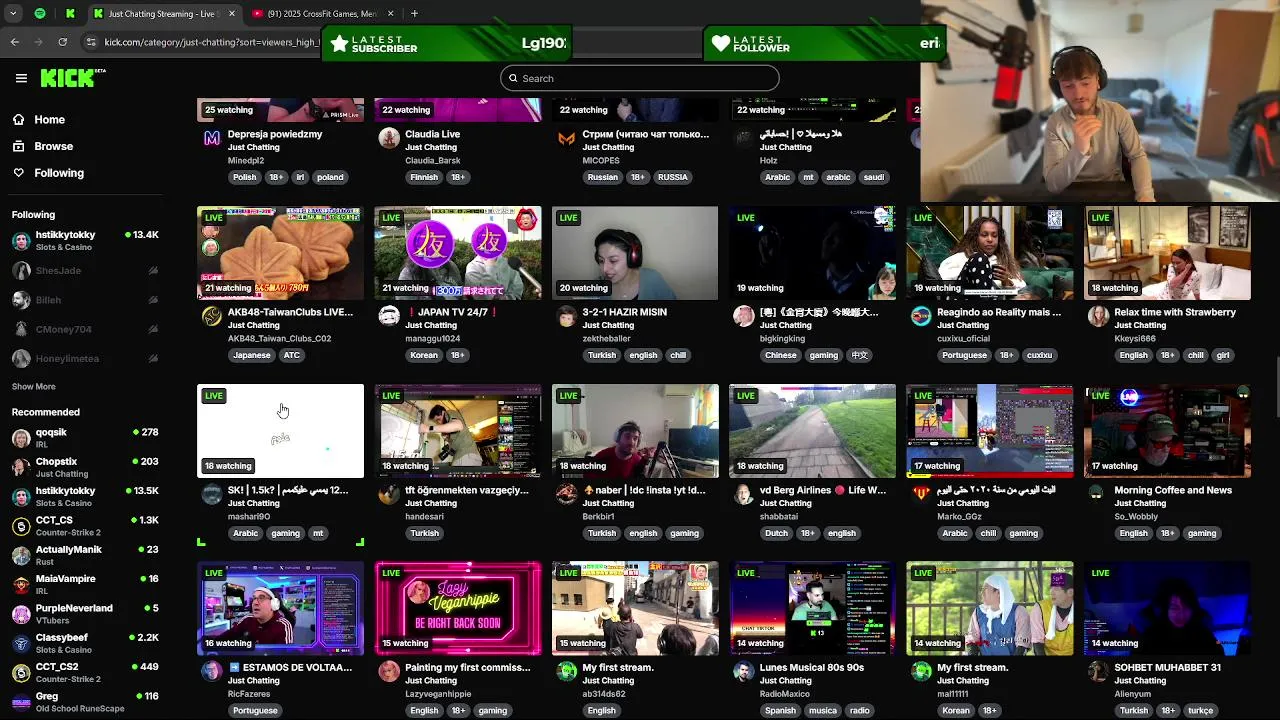Viewport: 1280px width, 720px height.
Task: Click managgu1024 channel avatar
Action: (x=389, y=317)
